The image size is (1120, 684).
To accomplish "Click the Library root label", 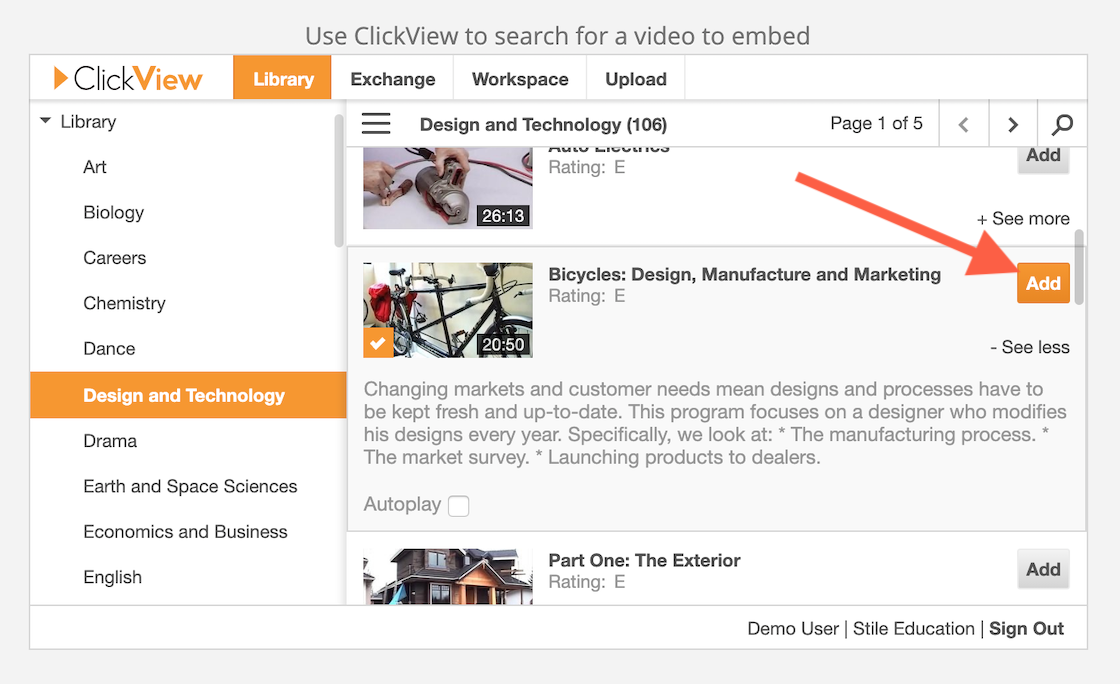I will pos(88,121).
